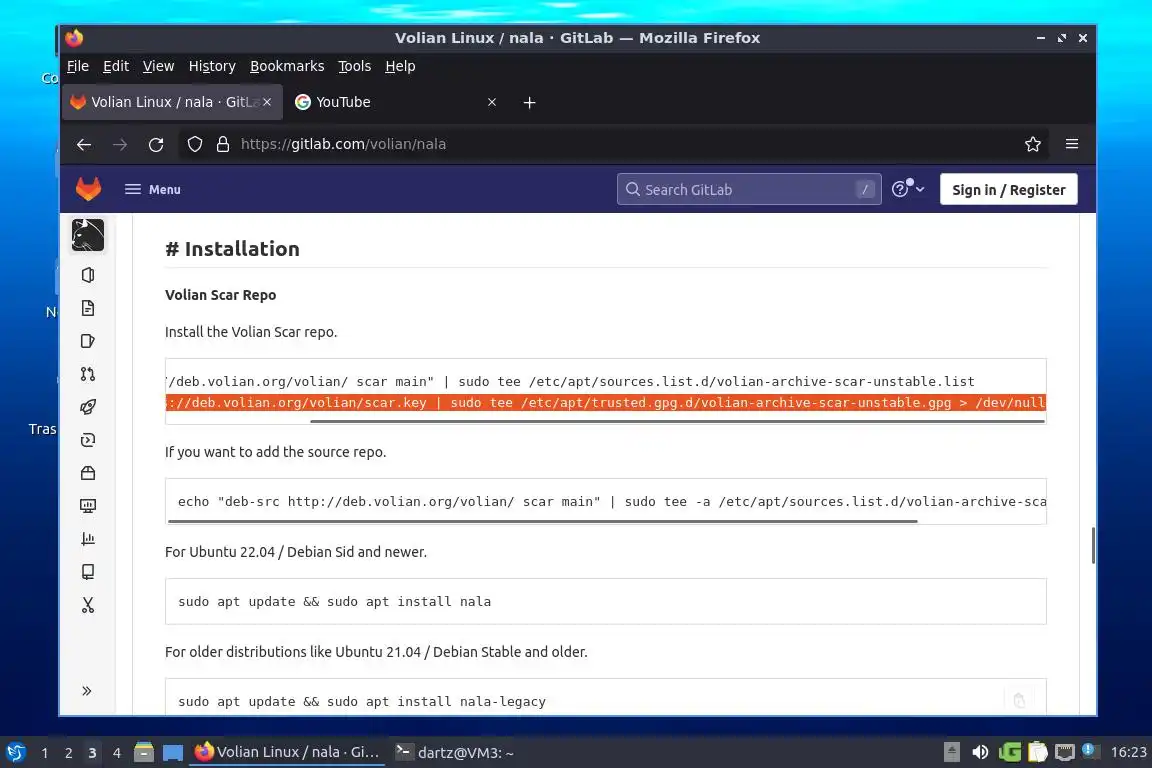
Task: Open Wiki book icon in sidebar
Action: 87,572
